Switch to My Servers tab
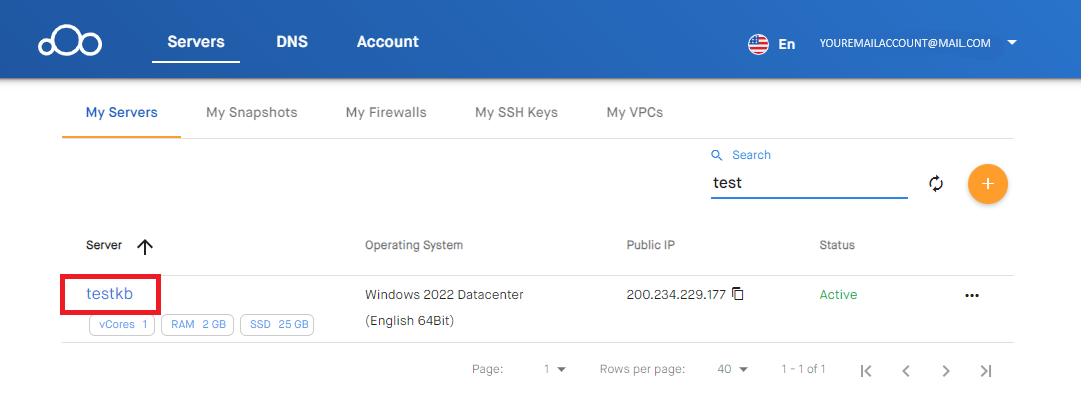This screenshot has width=1081, height=418. (121, 112)
